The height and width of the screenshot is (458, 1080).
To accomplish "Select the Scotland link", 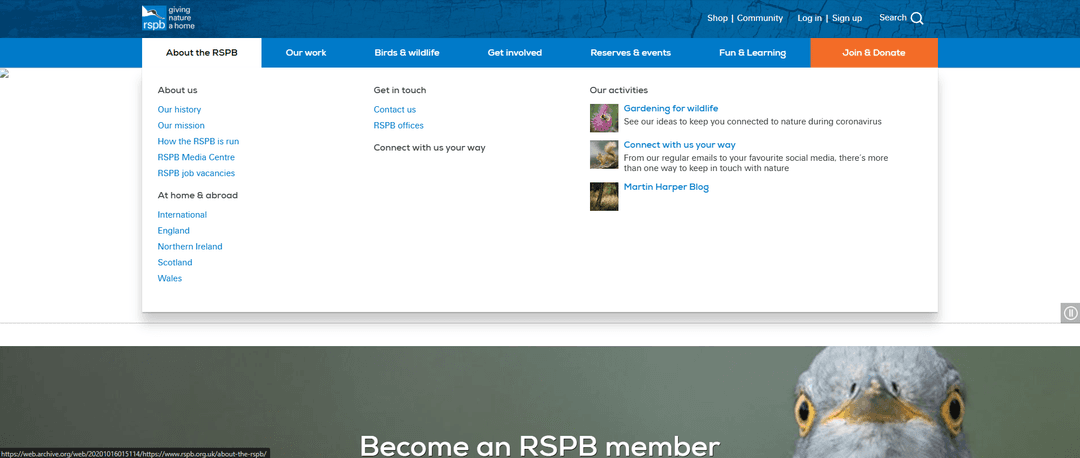I will tap(175, 262).
